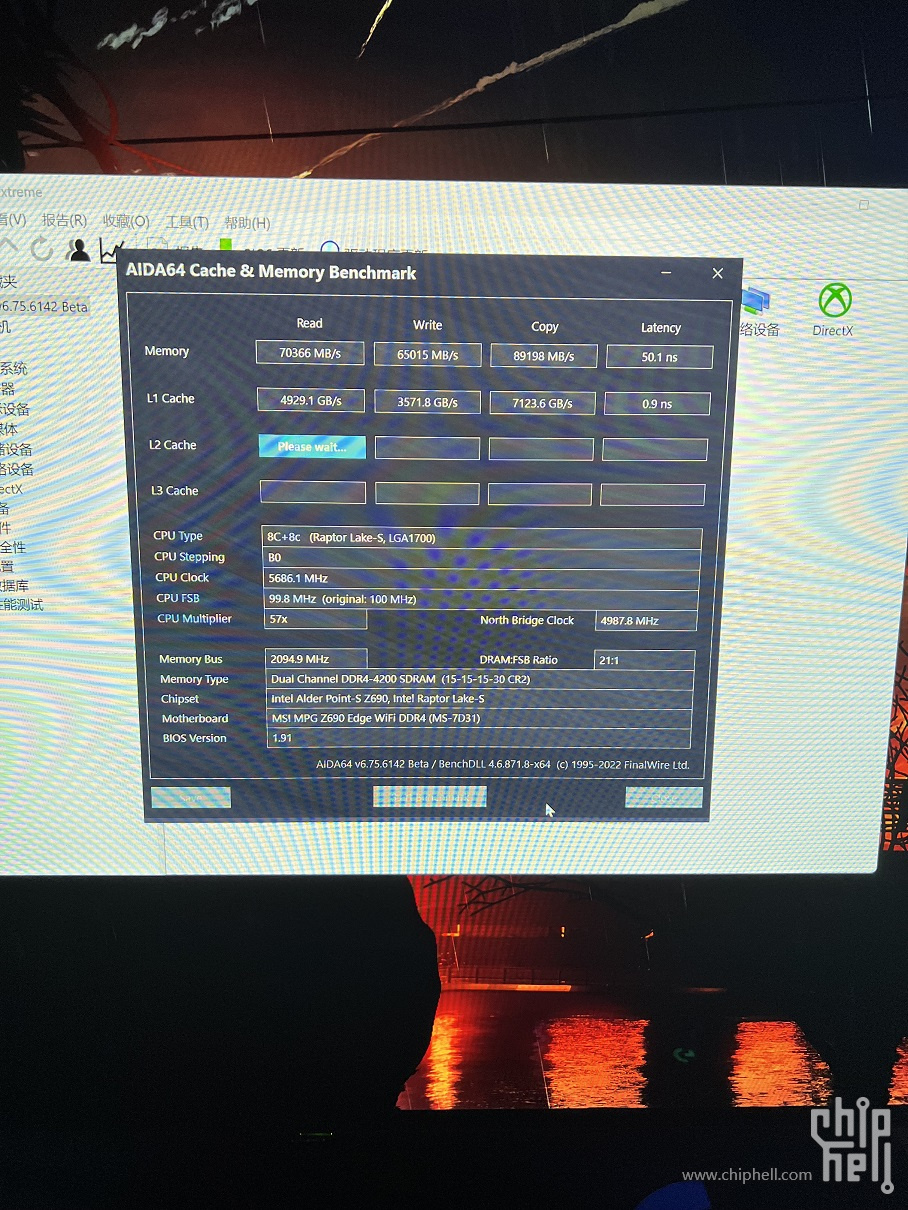Image resolution: width=908 pixels, height=1210 pixels.
Task: Click the Memory Copy value 89198 MB/s
Action: (x=544, y=356)
